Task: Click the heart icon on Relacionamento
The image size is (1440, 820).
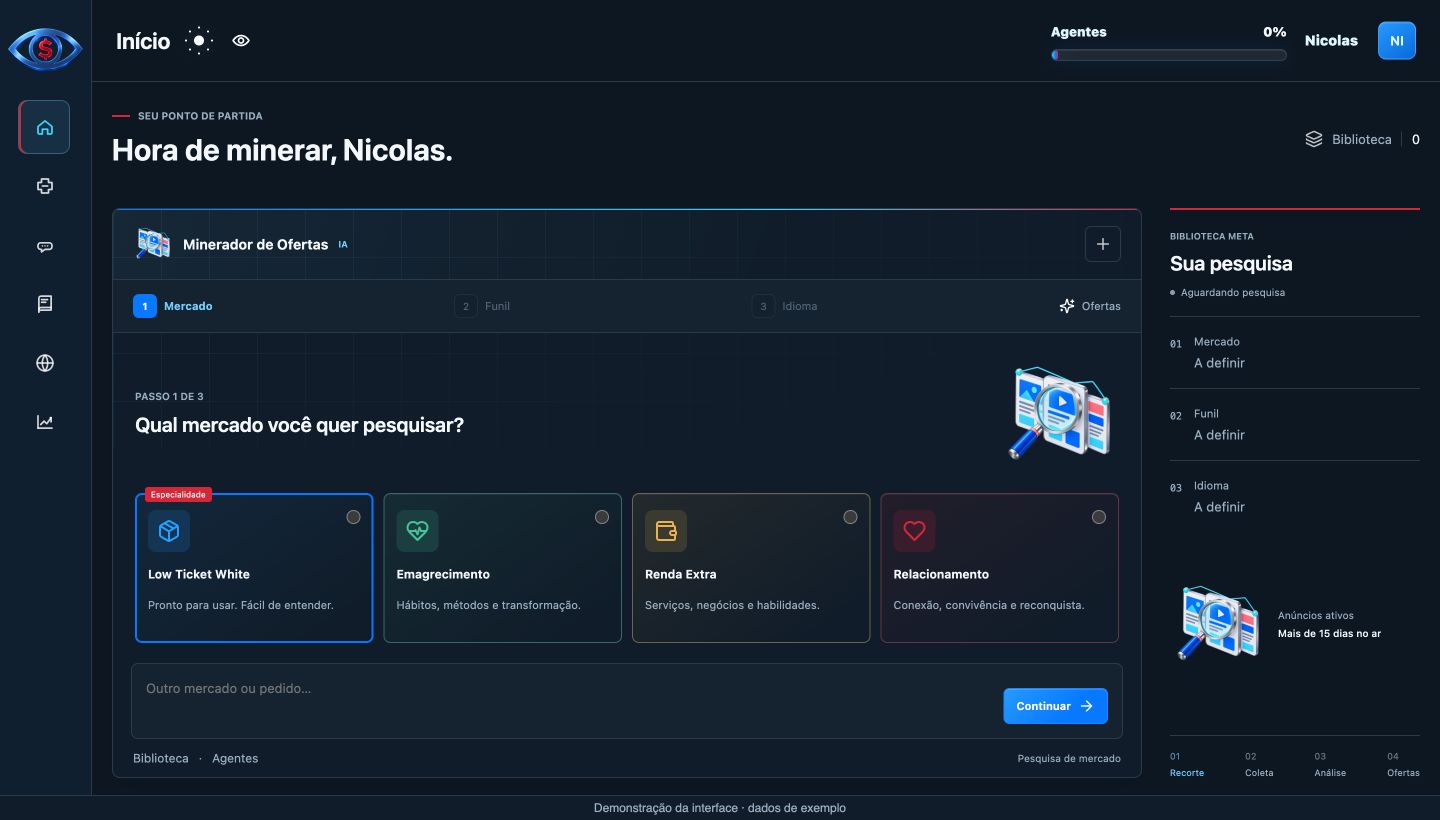Action: tap(914, 531)
